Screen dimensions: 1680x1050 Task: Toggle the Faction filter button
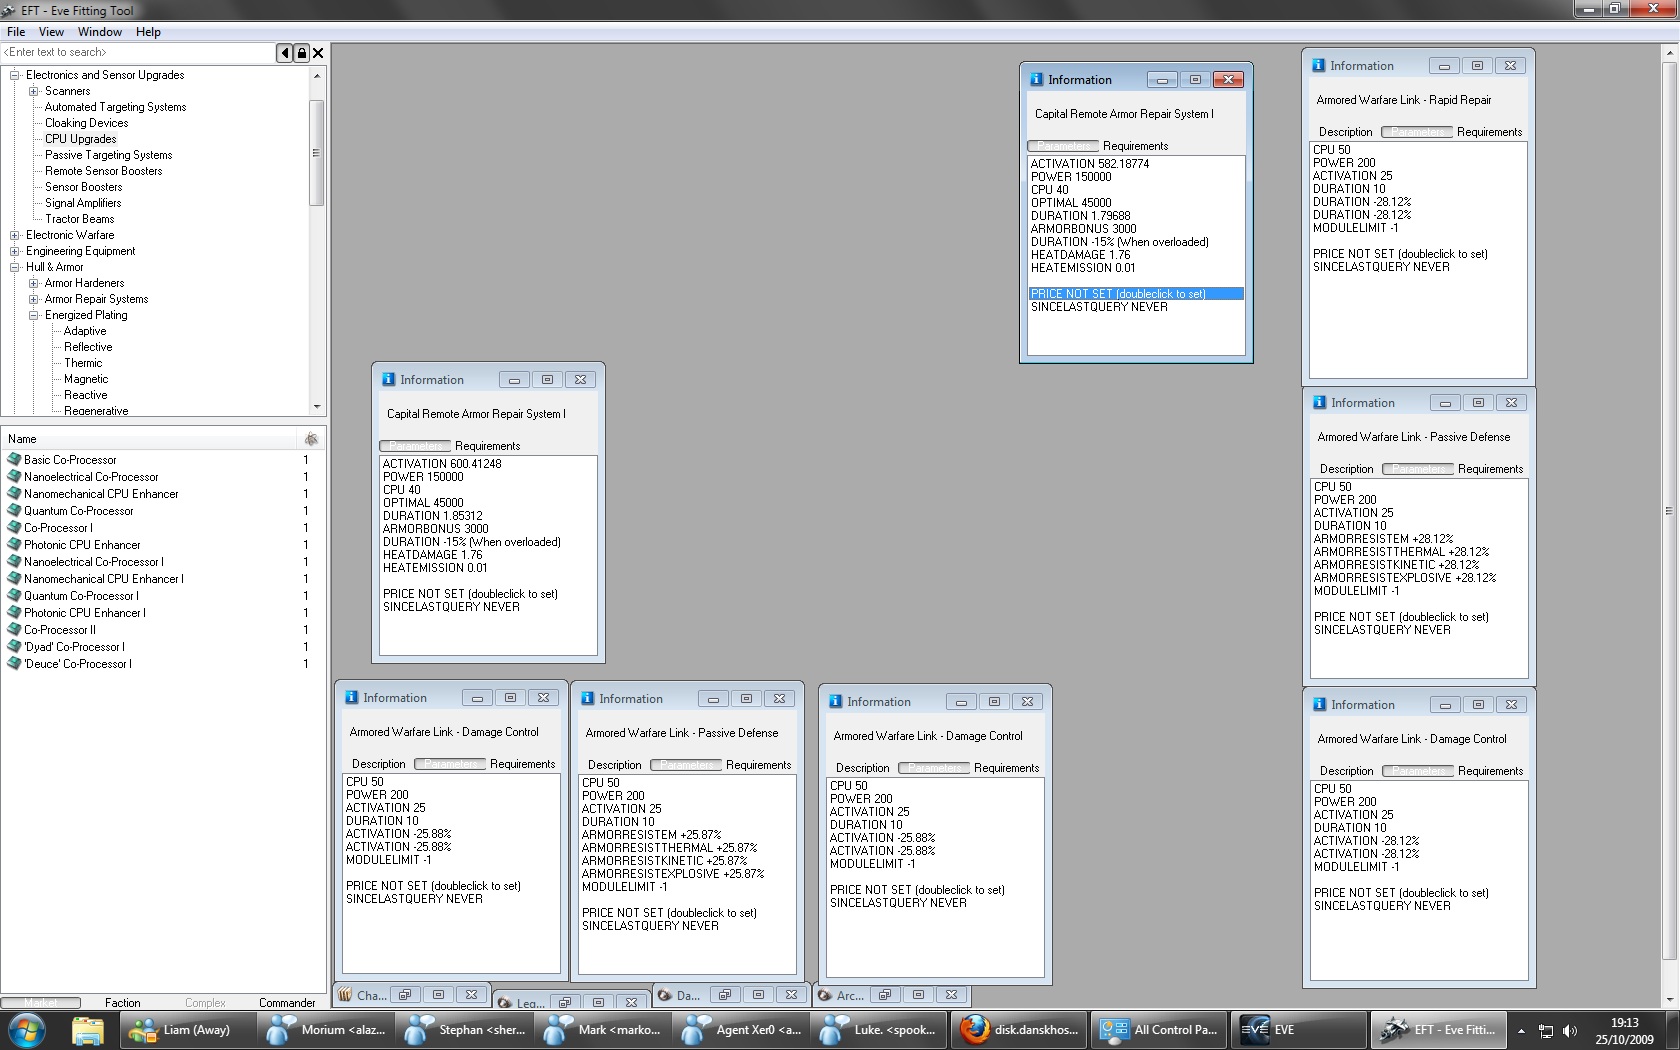pyautogui.click(x=122, y=1003)
